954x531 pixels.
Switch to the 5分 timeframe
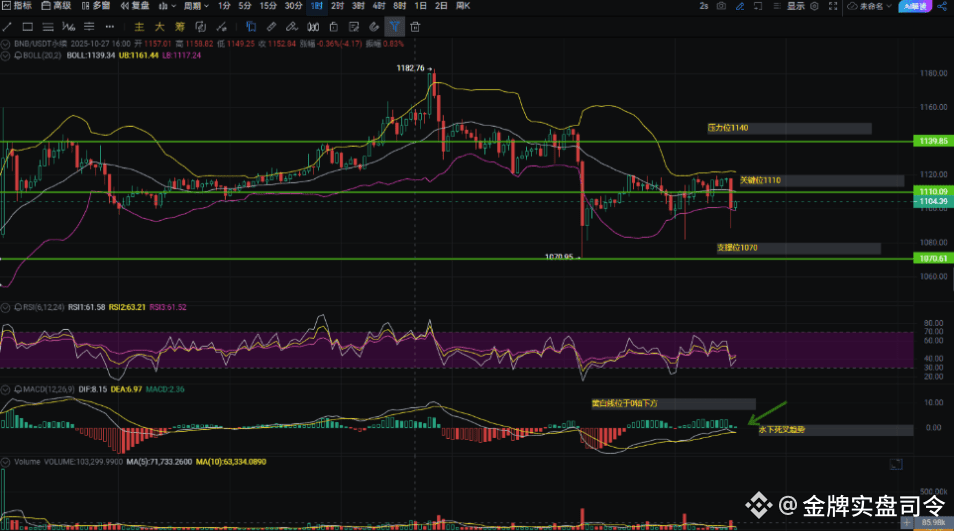245,5
